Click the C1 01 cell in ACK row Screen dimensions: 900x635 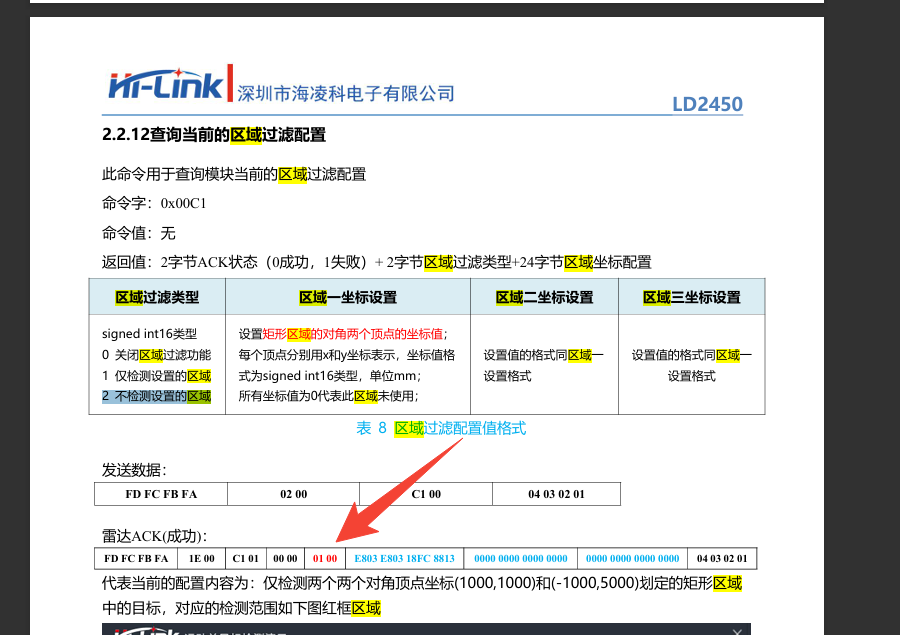246,558
